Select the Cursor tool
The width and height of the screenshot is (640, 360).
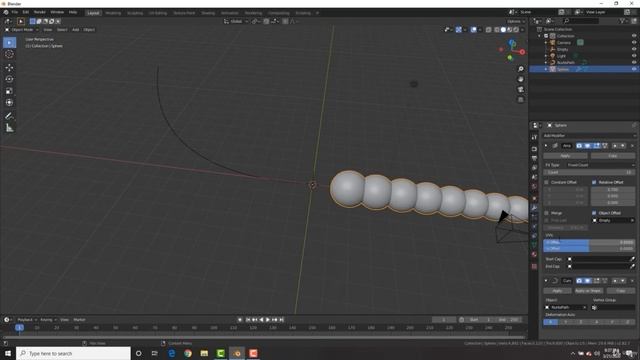click(x=9, y=54)
